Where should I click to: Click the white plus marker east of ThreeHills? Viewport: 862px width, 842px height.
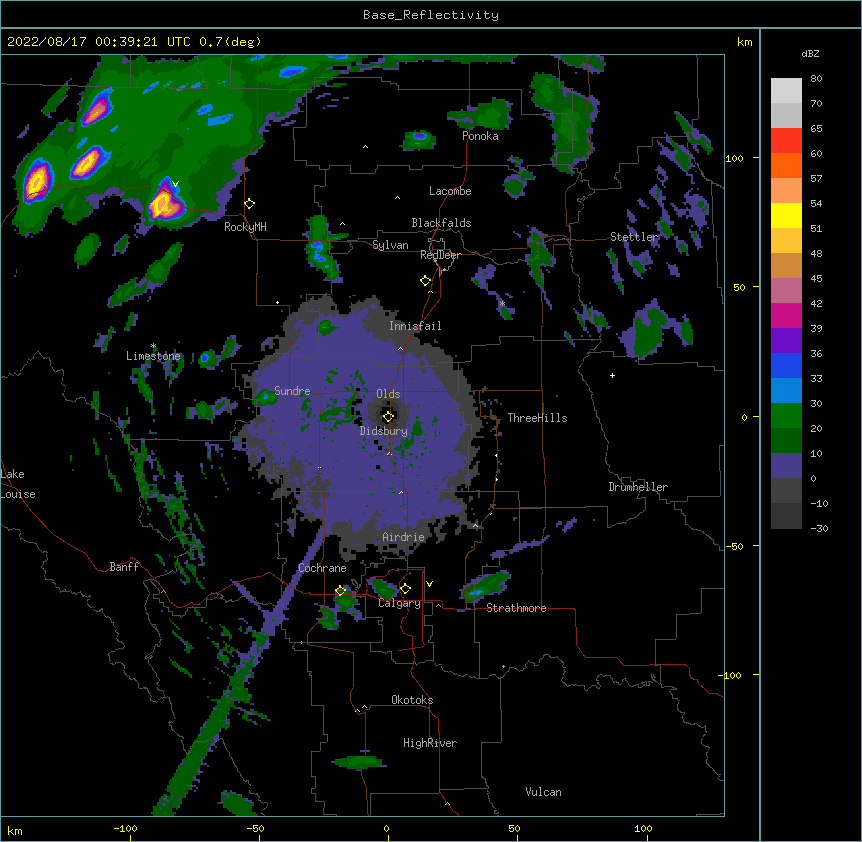[x=612, y=375]
